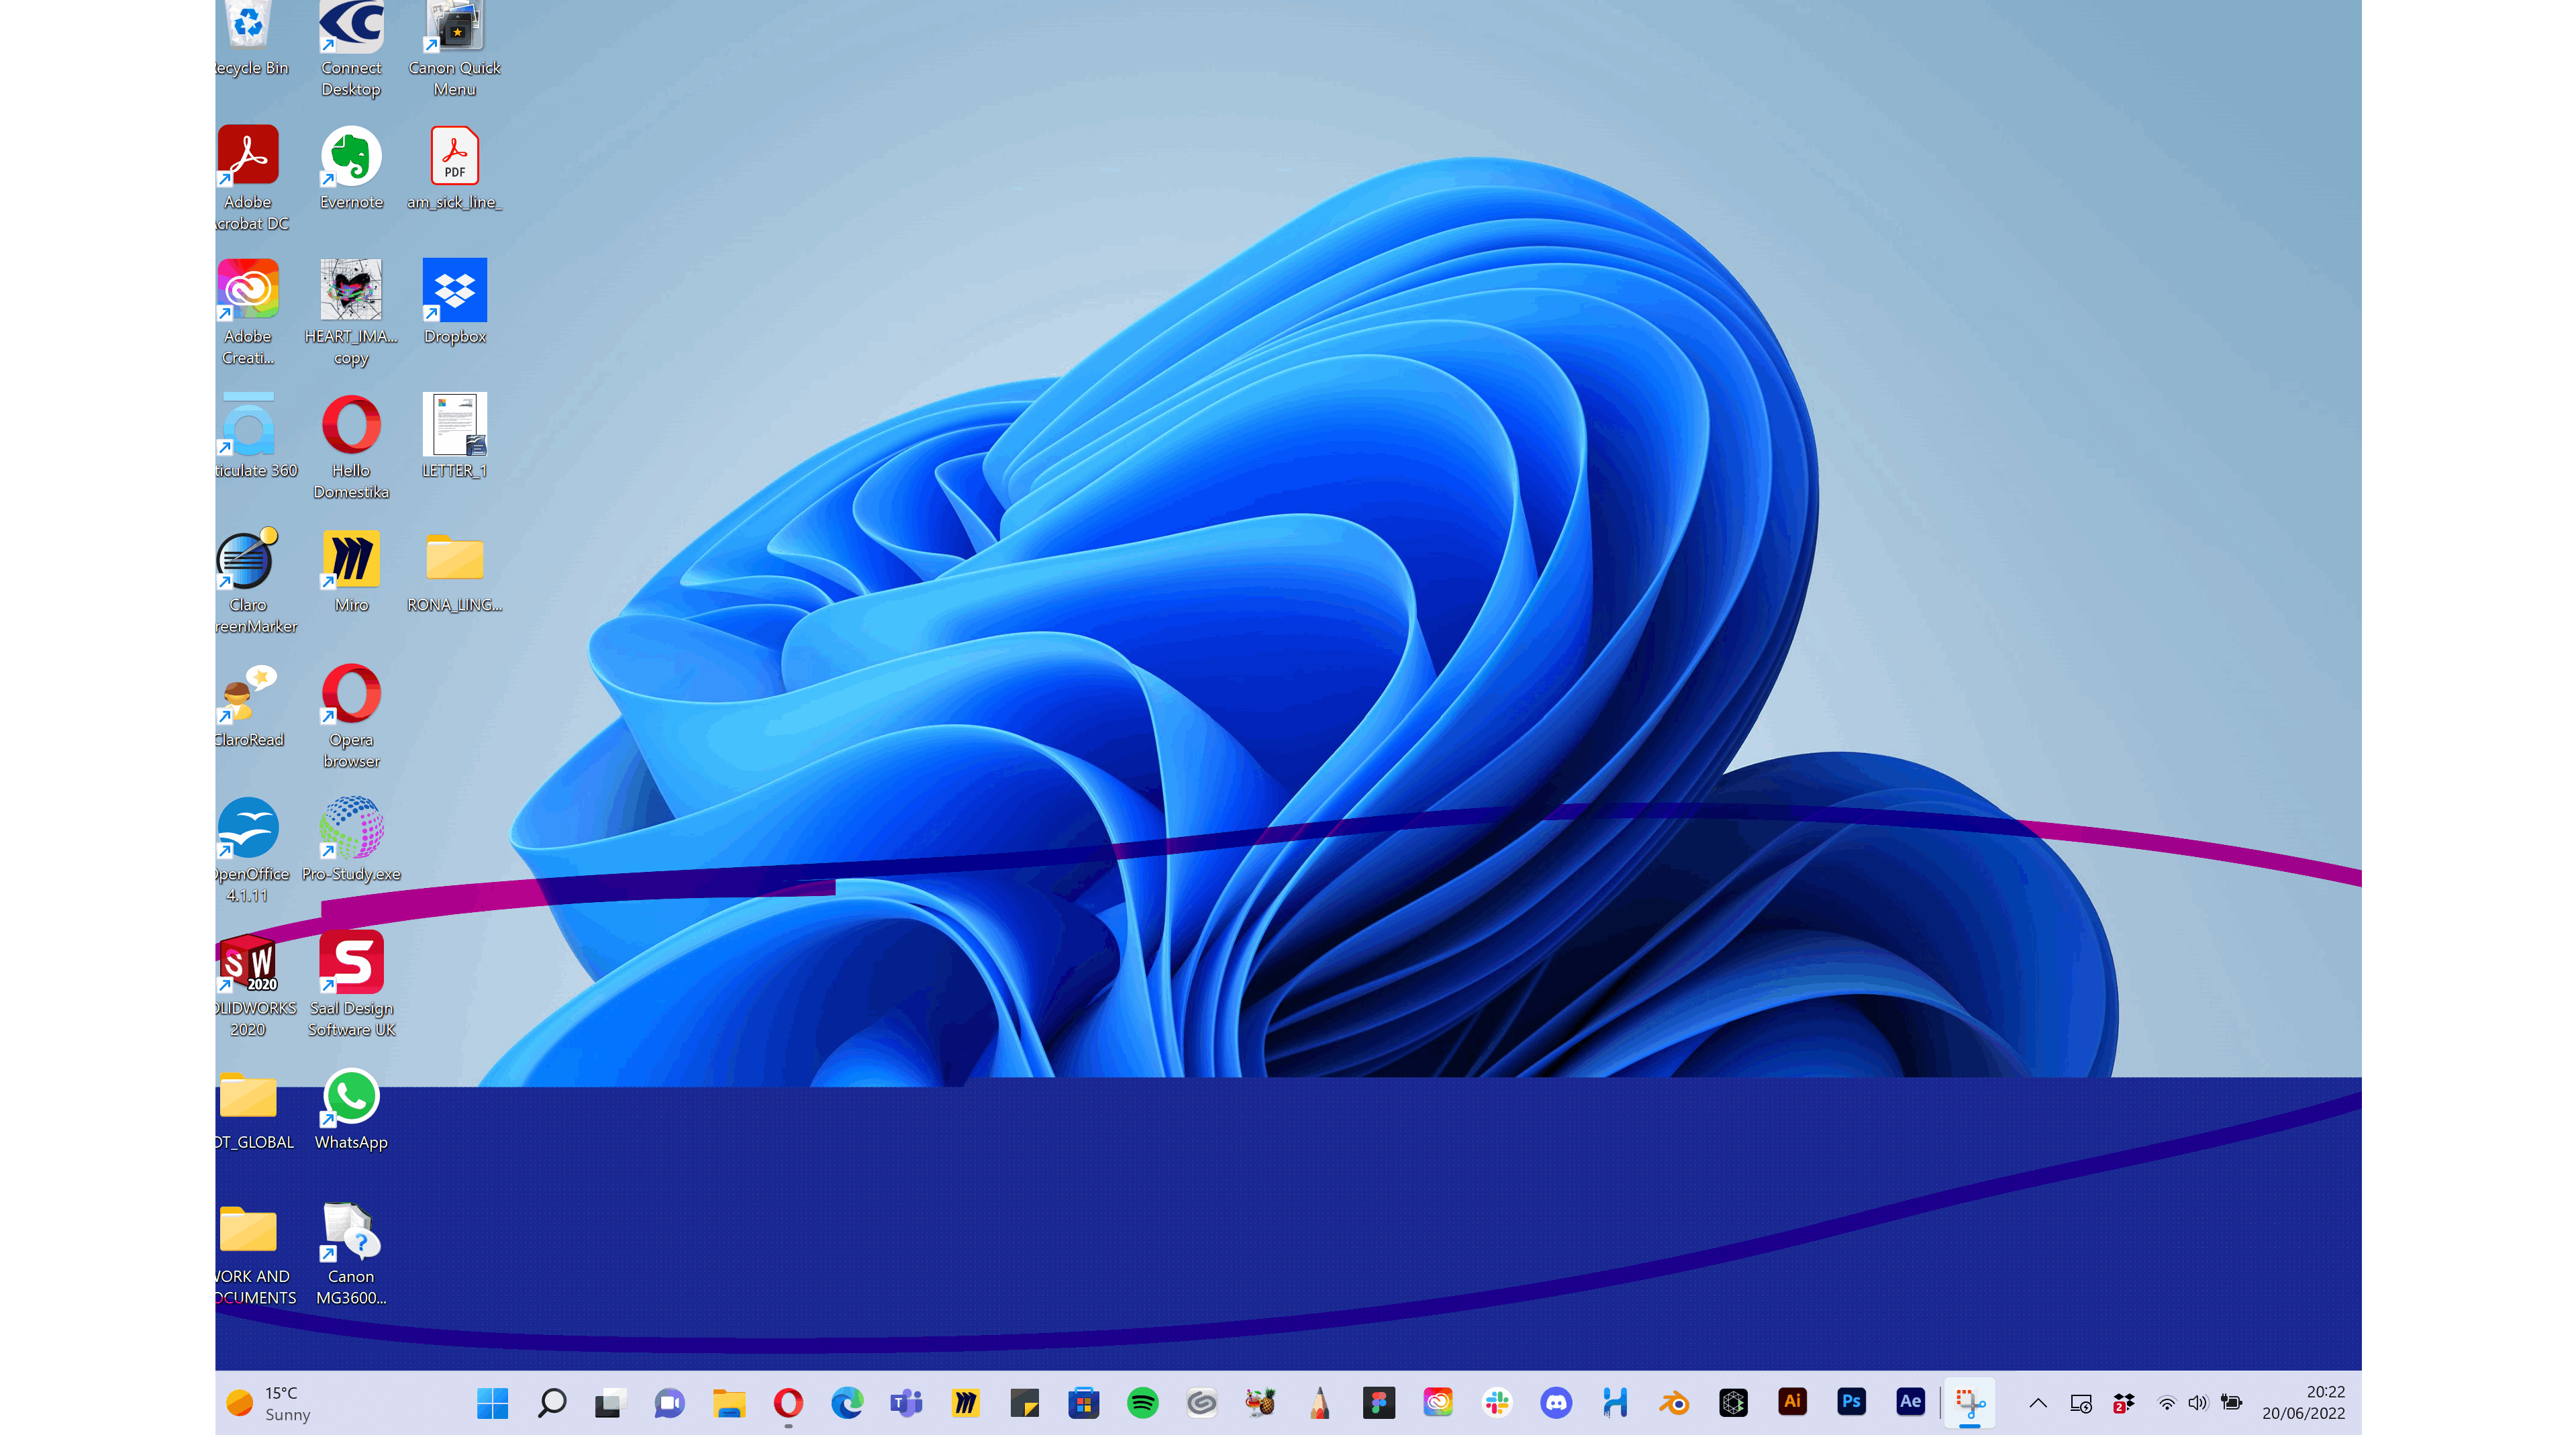This screenshot has width=2576, height=1435.
Task: Open the Windows Start menu
Action: coord(492,1403)
